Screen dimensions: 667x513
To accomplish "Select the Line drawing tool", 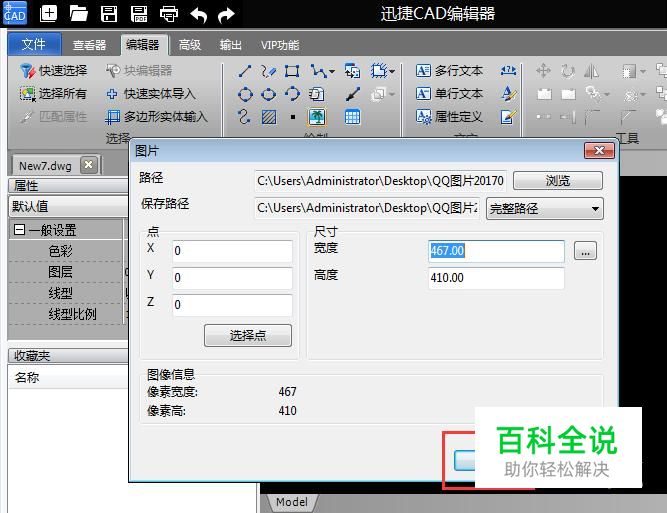I will click(x=245, y=71).
